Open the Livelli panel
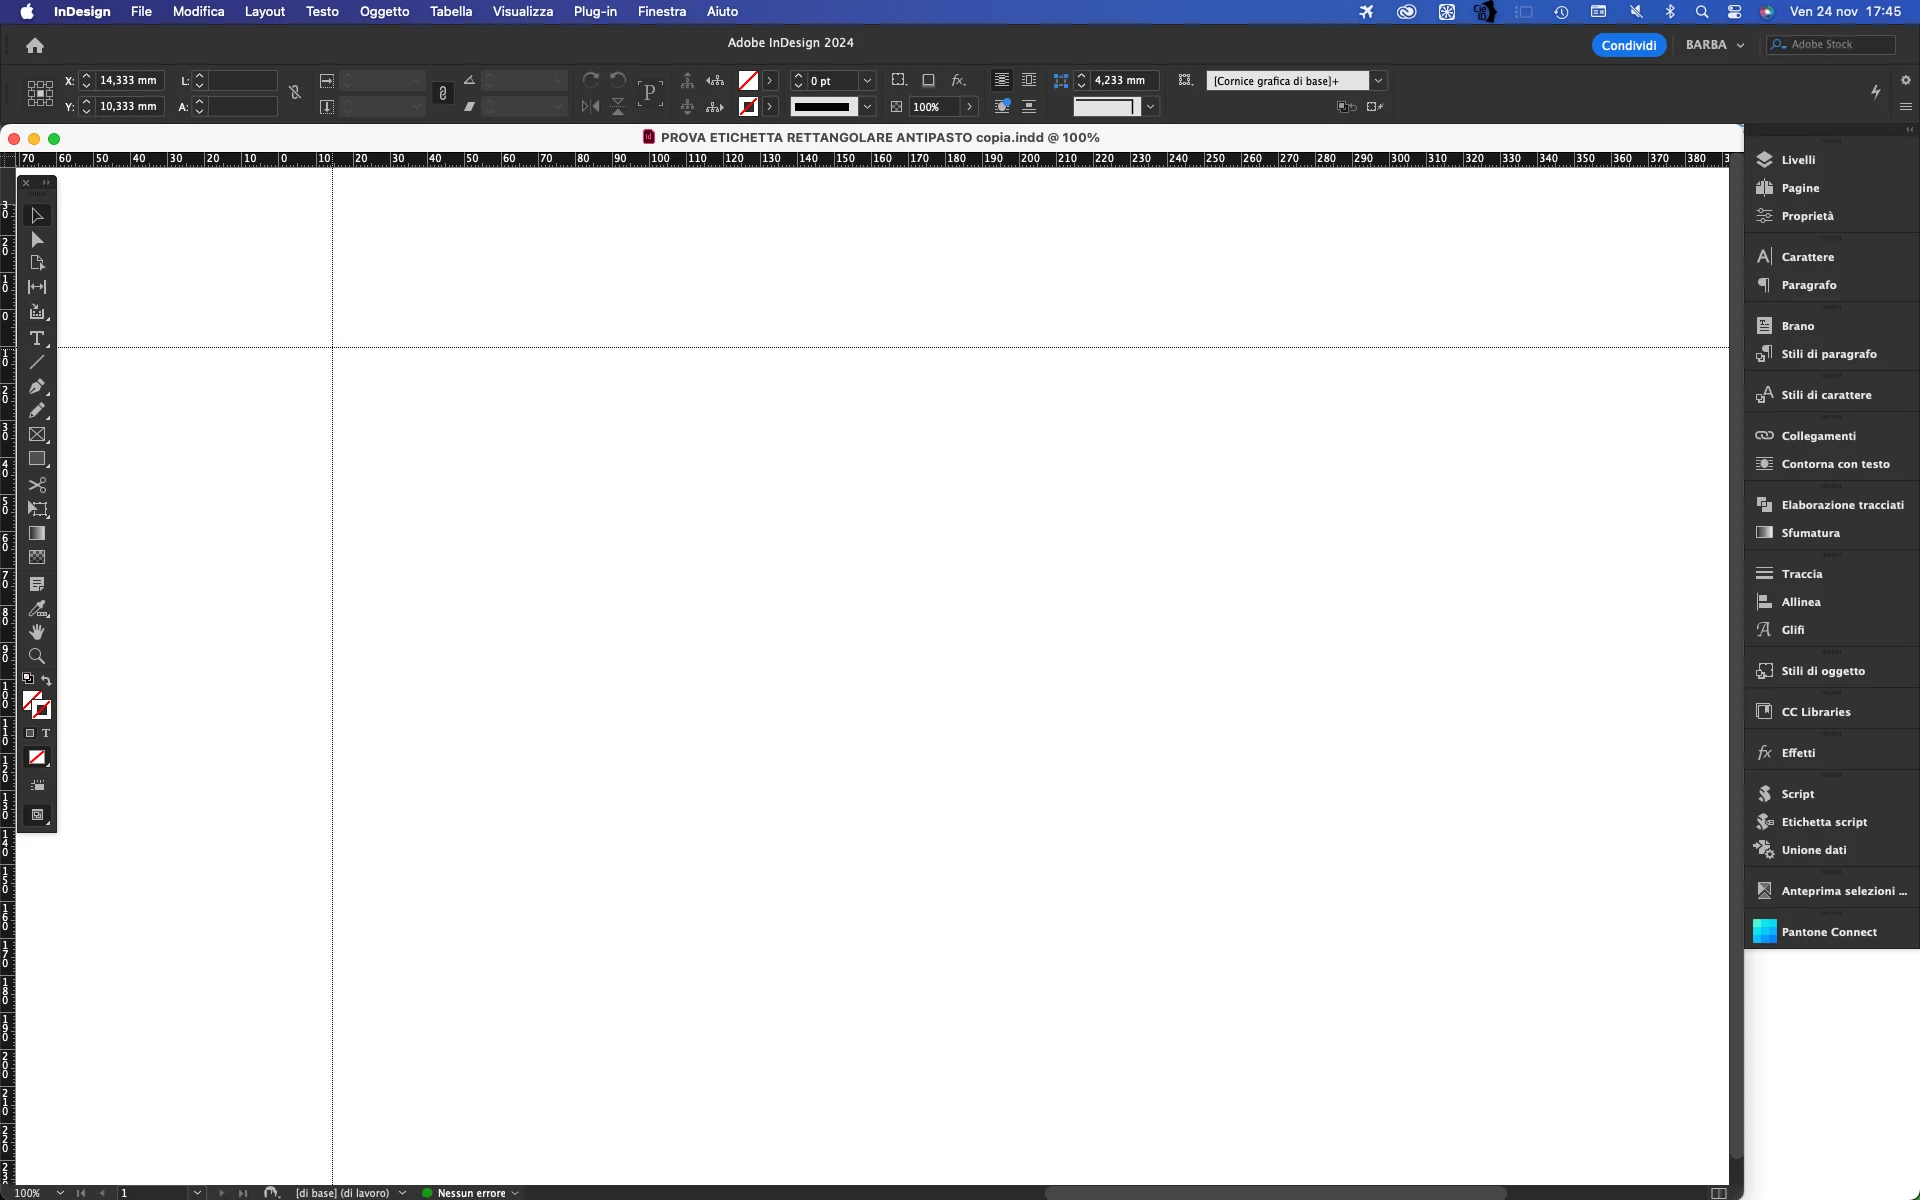This screenshot has width=1920, height=1200. coord(1797,160)
